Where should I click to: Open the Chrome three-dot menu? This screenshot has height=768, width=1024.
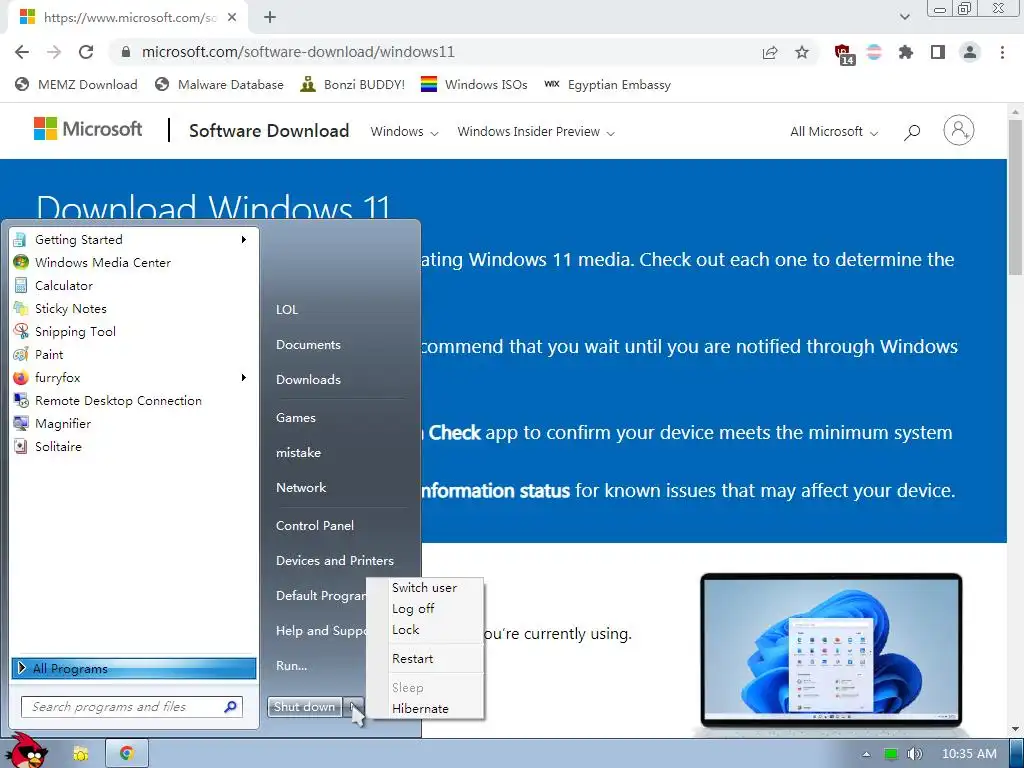click(1002, 52)
